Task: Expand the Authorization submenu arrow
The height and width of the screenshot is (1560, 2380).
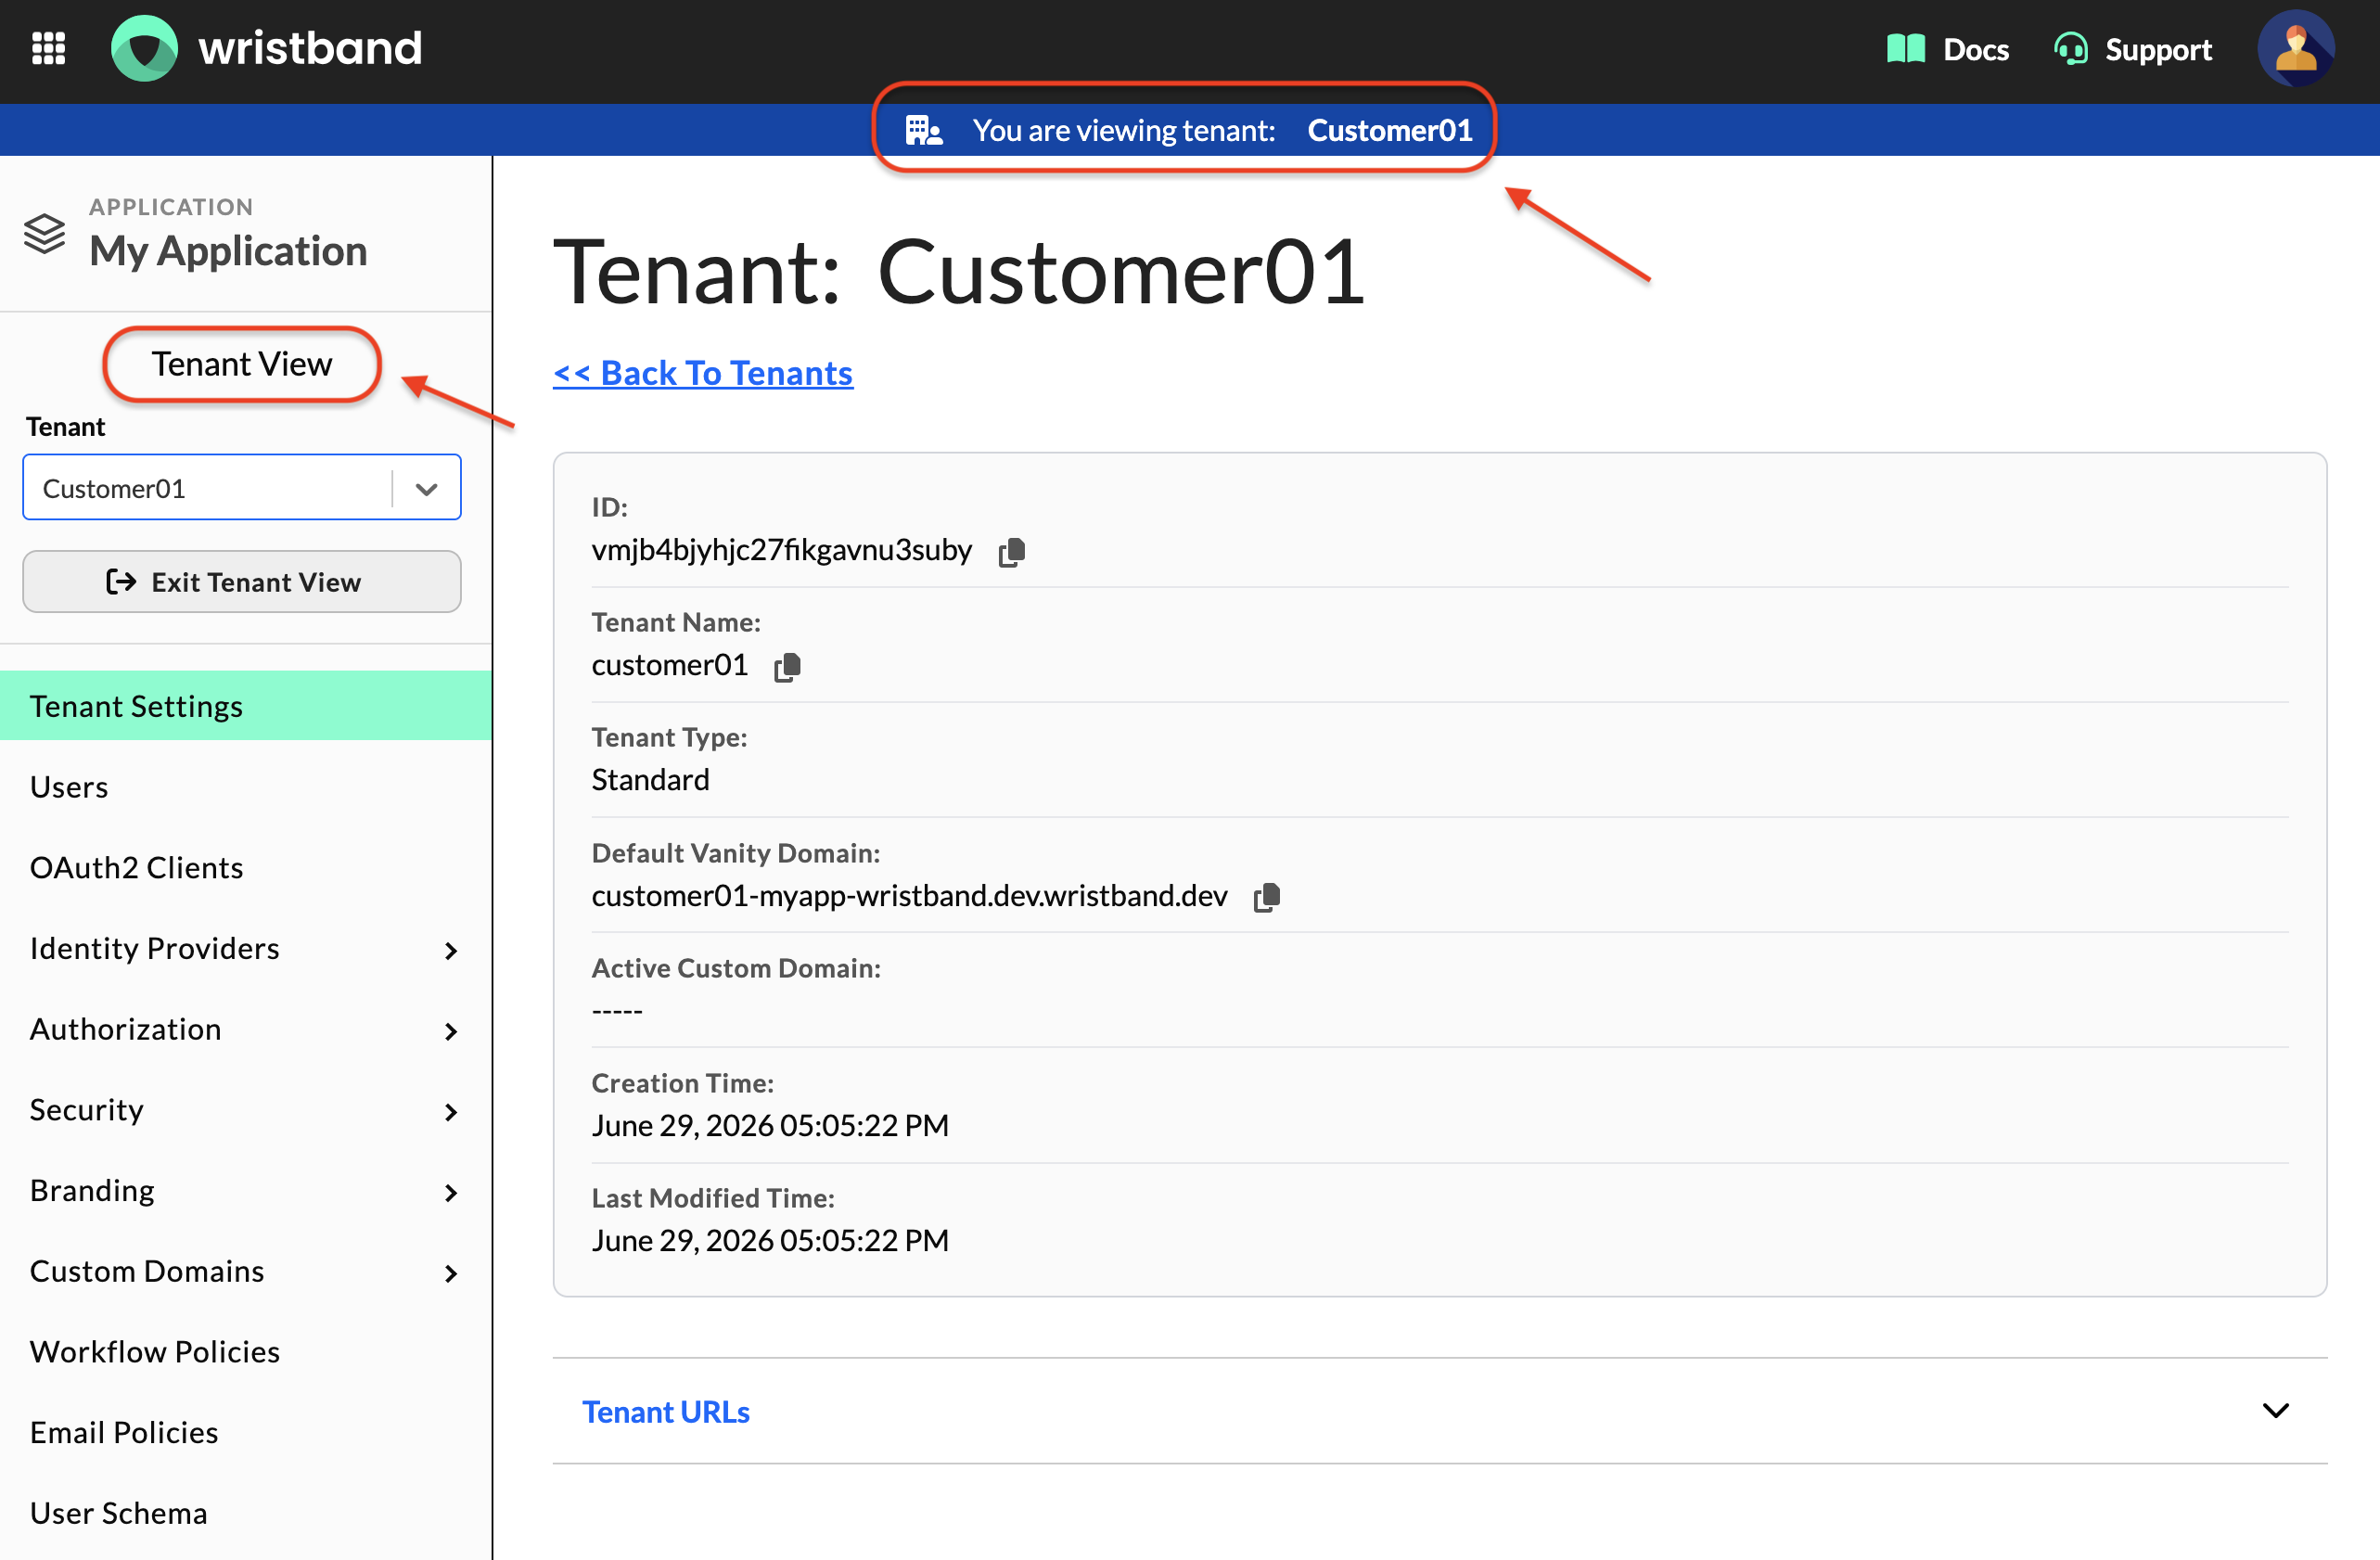Action: pyautogui.click(x=451, y=1031)
